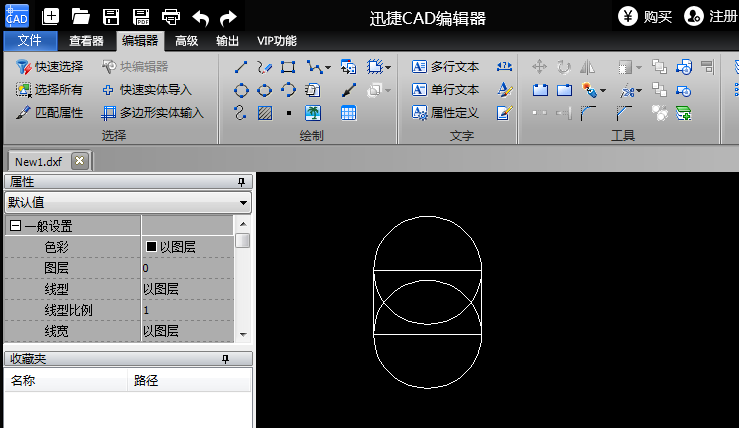Pin the 收藏夹 panel
The height and width of the screenshot is (428, 739).
pyautogui.click(x=225, y=358)
